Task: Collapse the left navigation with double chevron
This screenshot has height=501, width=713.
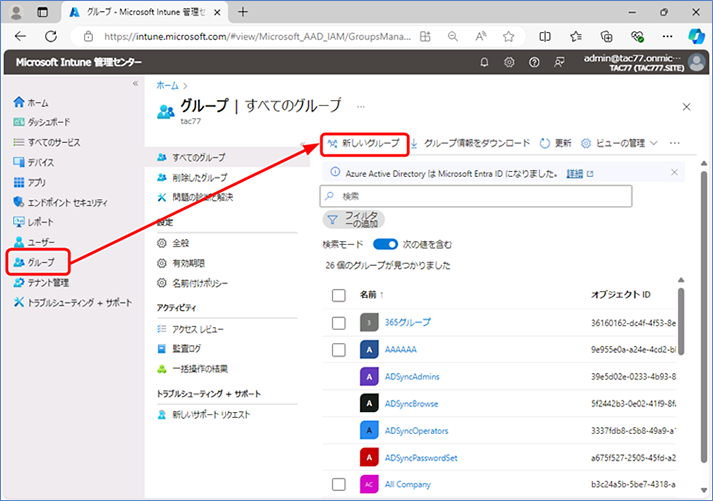Action: [135, 83]
